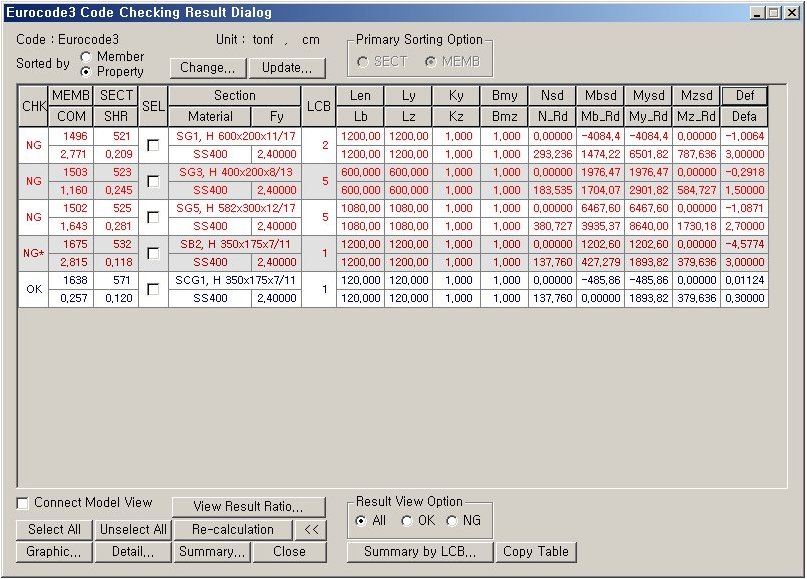Click the COM column header
Viewport: 807px width, 579px height.
[71, 117]
